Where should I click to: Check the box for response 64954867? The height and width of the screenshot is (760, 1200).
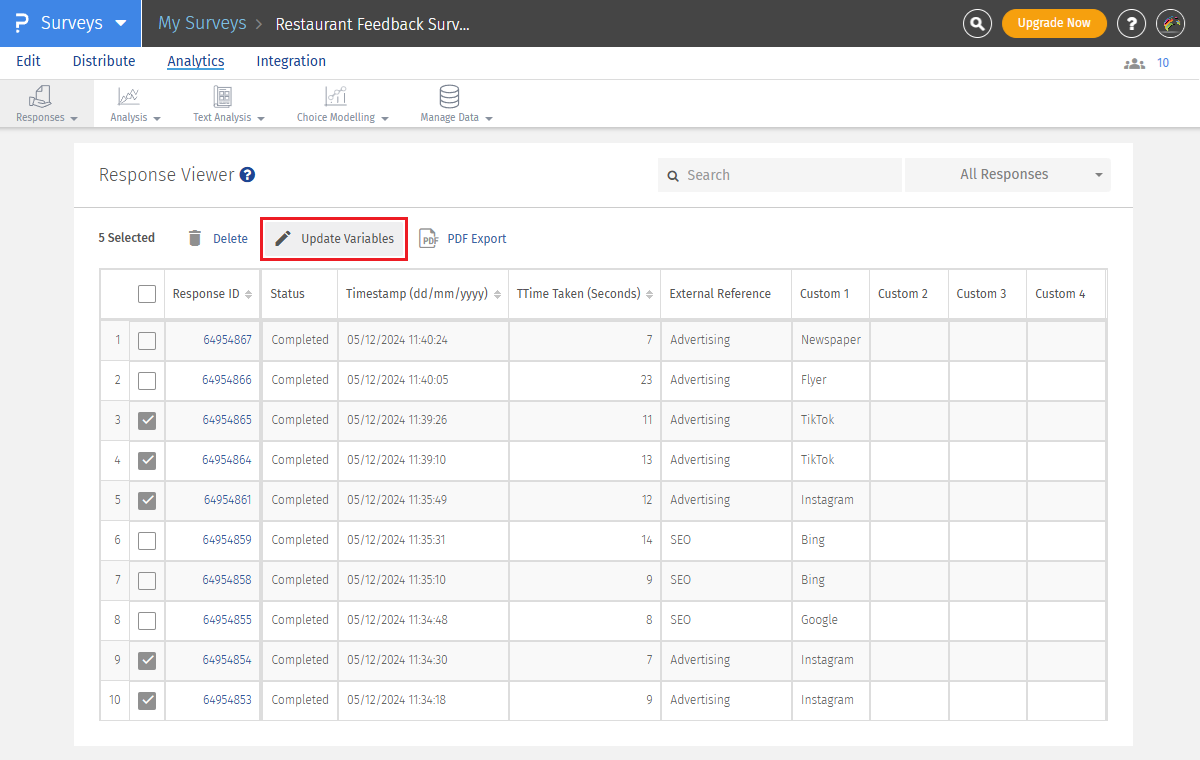coord(147,340)
